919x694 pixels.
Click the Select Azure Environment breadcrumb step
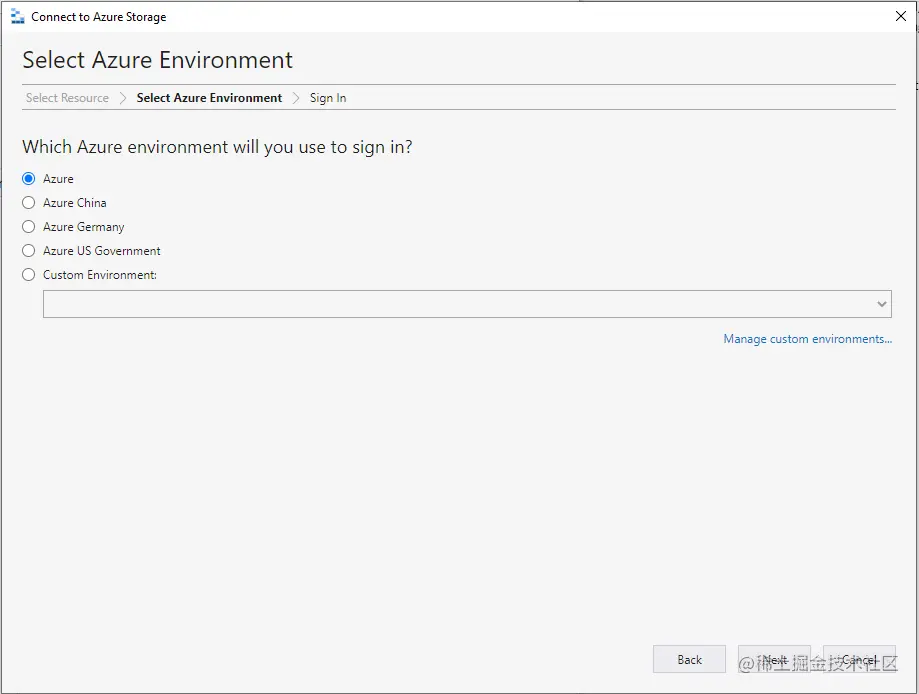[x=208, y=97]
